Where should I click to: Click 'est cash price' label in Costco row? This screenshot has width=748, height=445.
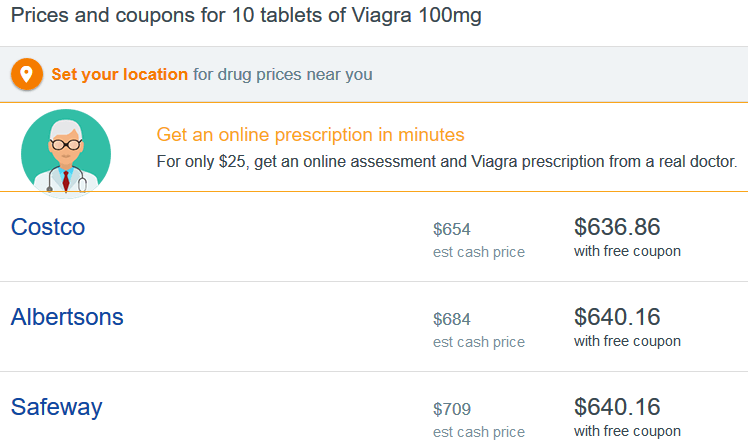click(x=479, y=252)
